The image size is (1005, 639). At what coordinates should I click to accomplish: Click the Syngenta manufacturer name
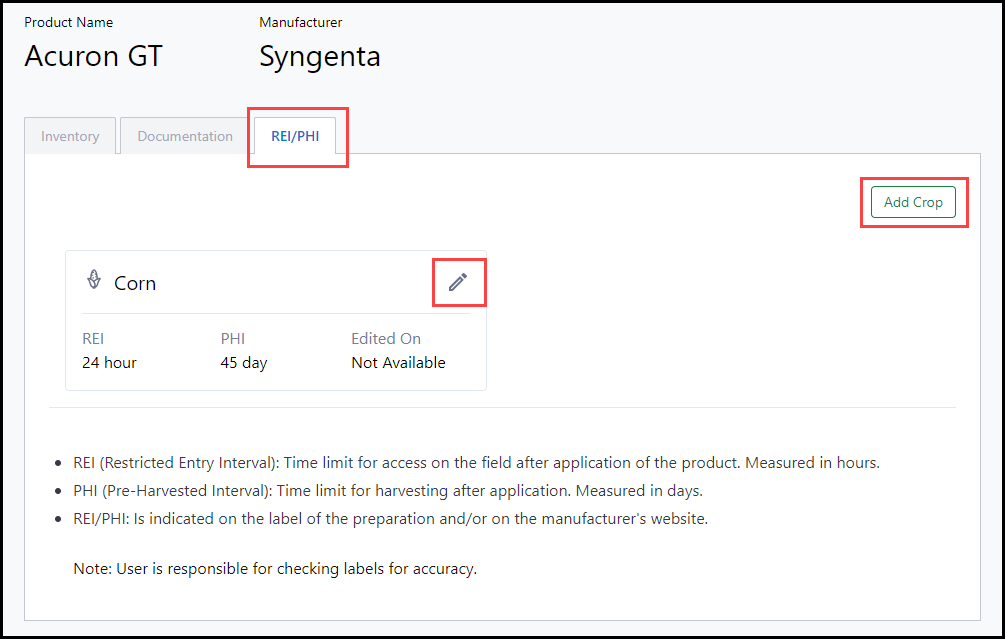click(320, 56)
